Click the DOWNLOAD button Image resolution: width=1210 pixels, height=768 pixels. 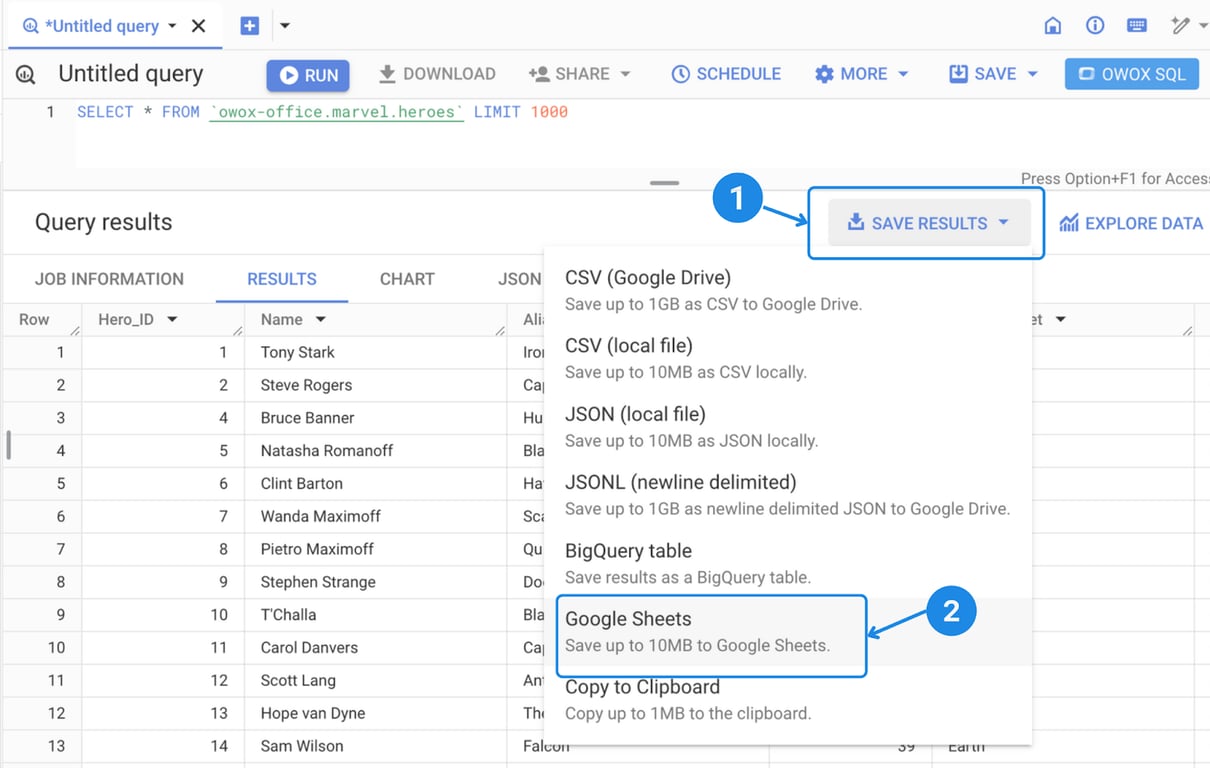(x=437, y=74)
